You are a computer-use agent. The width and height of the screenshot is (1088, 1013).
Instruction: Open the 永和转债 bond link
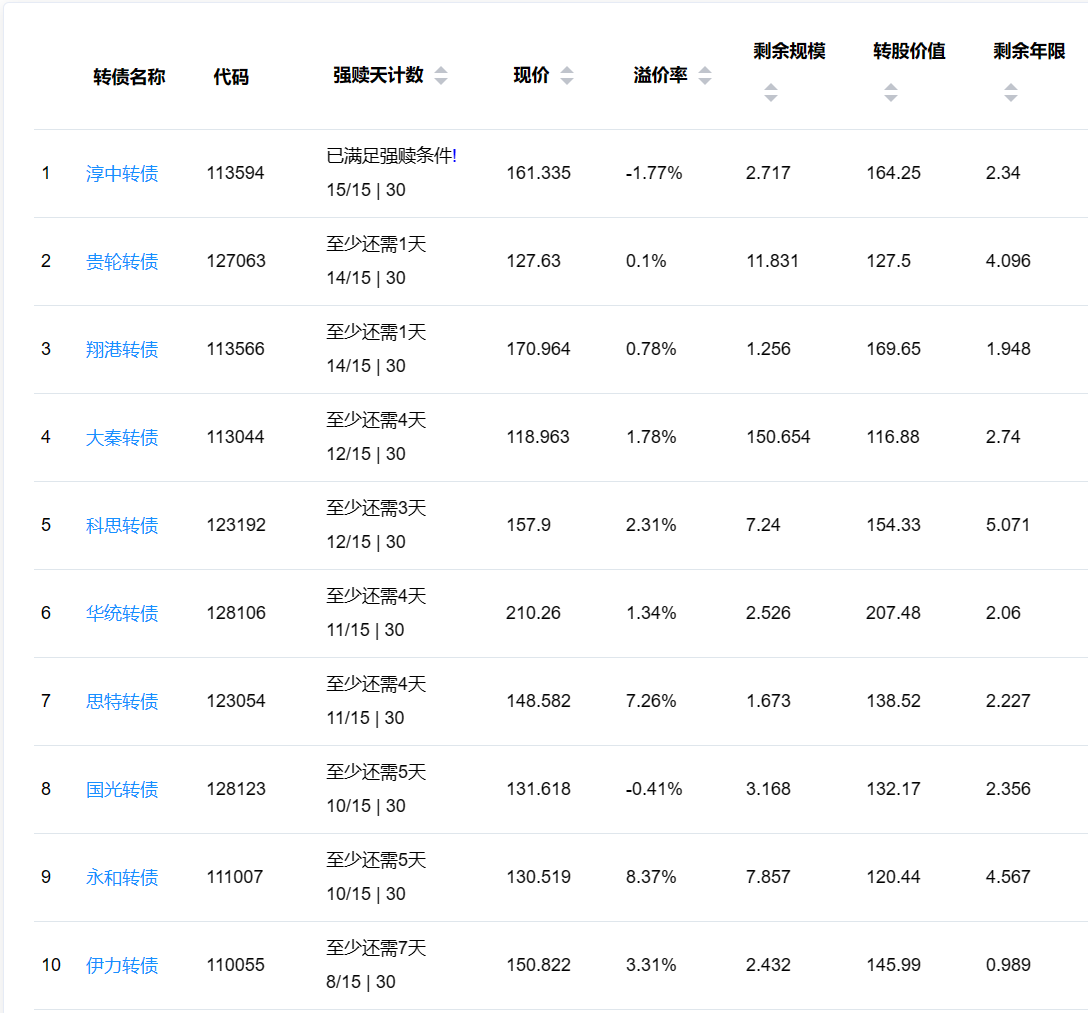click(x=122, y=878)
